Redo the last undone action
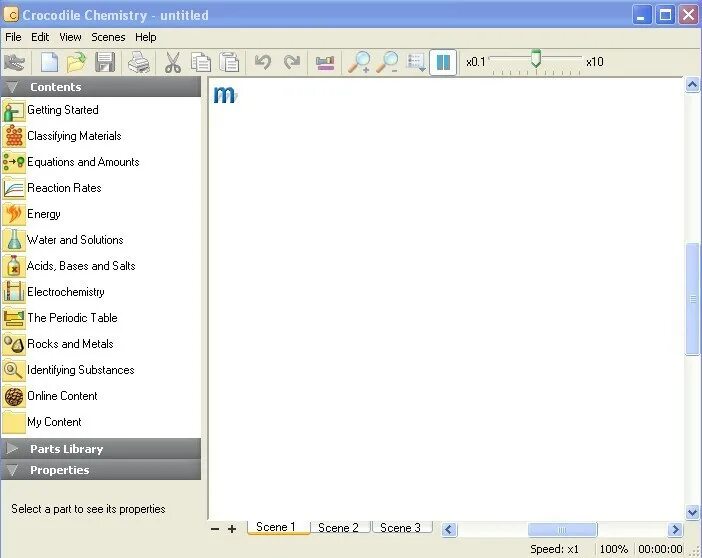 (x=292, y=62)
